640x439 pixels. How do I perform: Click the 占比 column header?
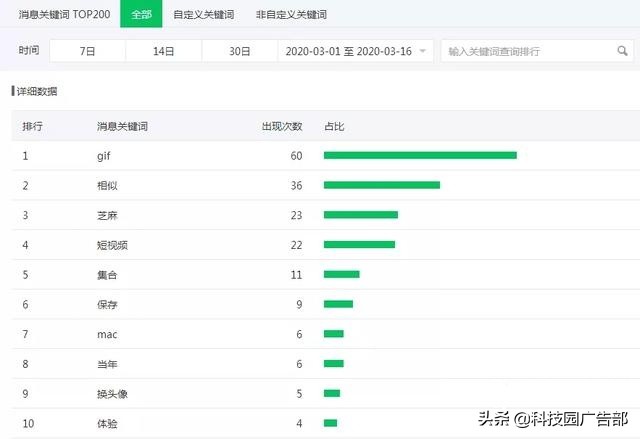pyautogui.click(x=334, y=126)
